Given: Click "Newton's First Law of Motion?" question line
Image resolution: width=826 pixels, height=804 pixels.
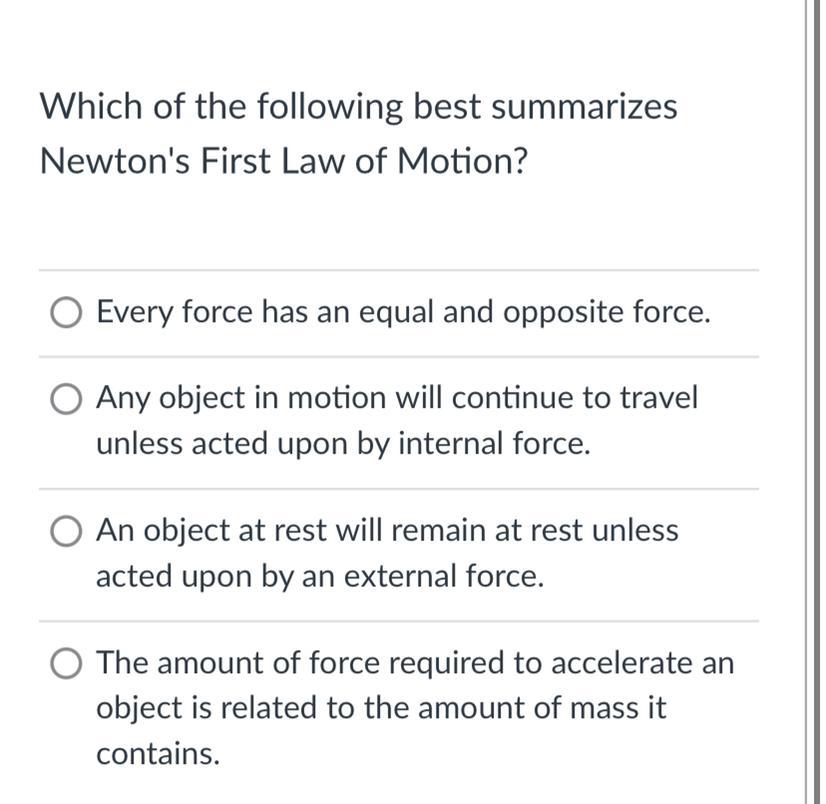Looking at the screenshot, I should pos(283,161).
